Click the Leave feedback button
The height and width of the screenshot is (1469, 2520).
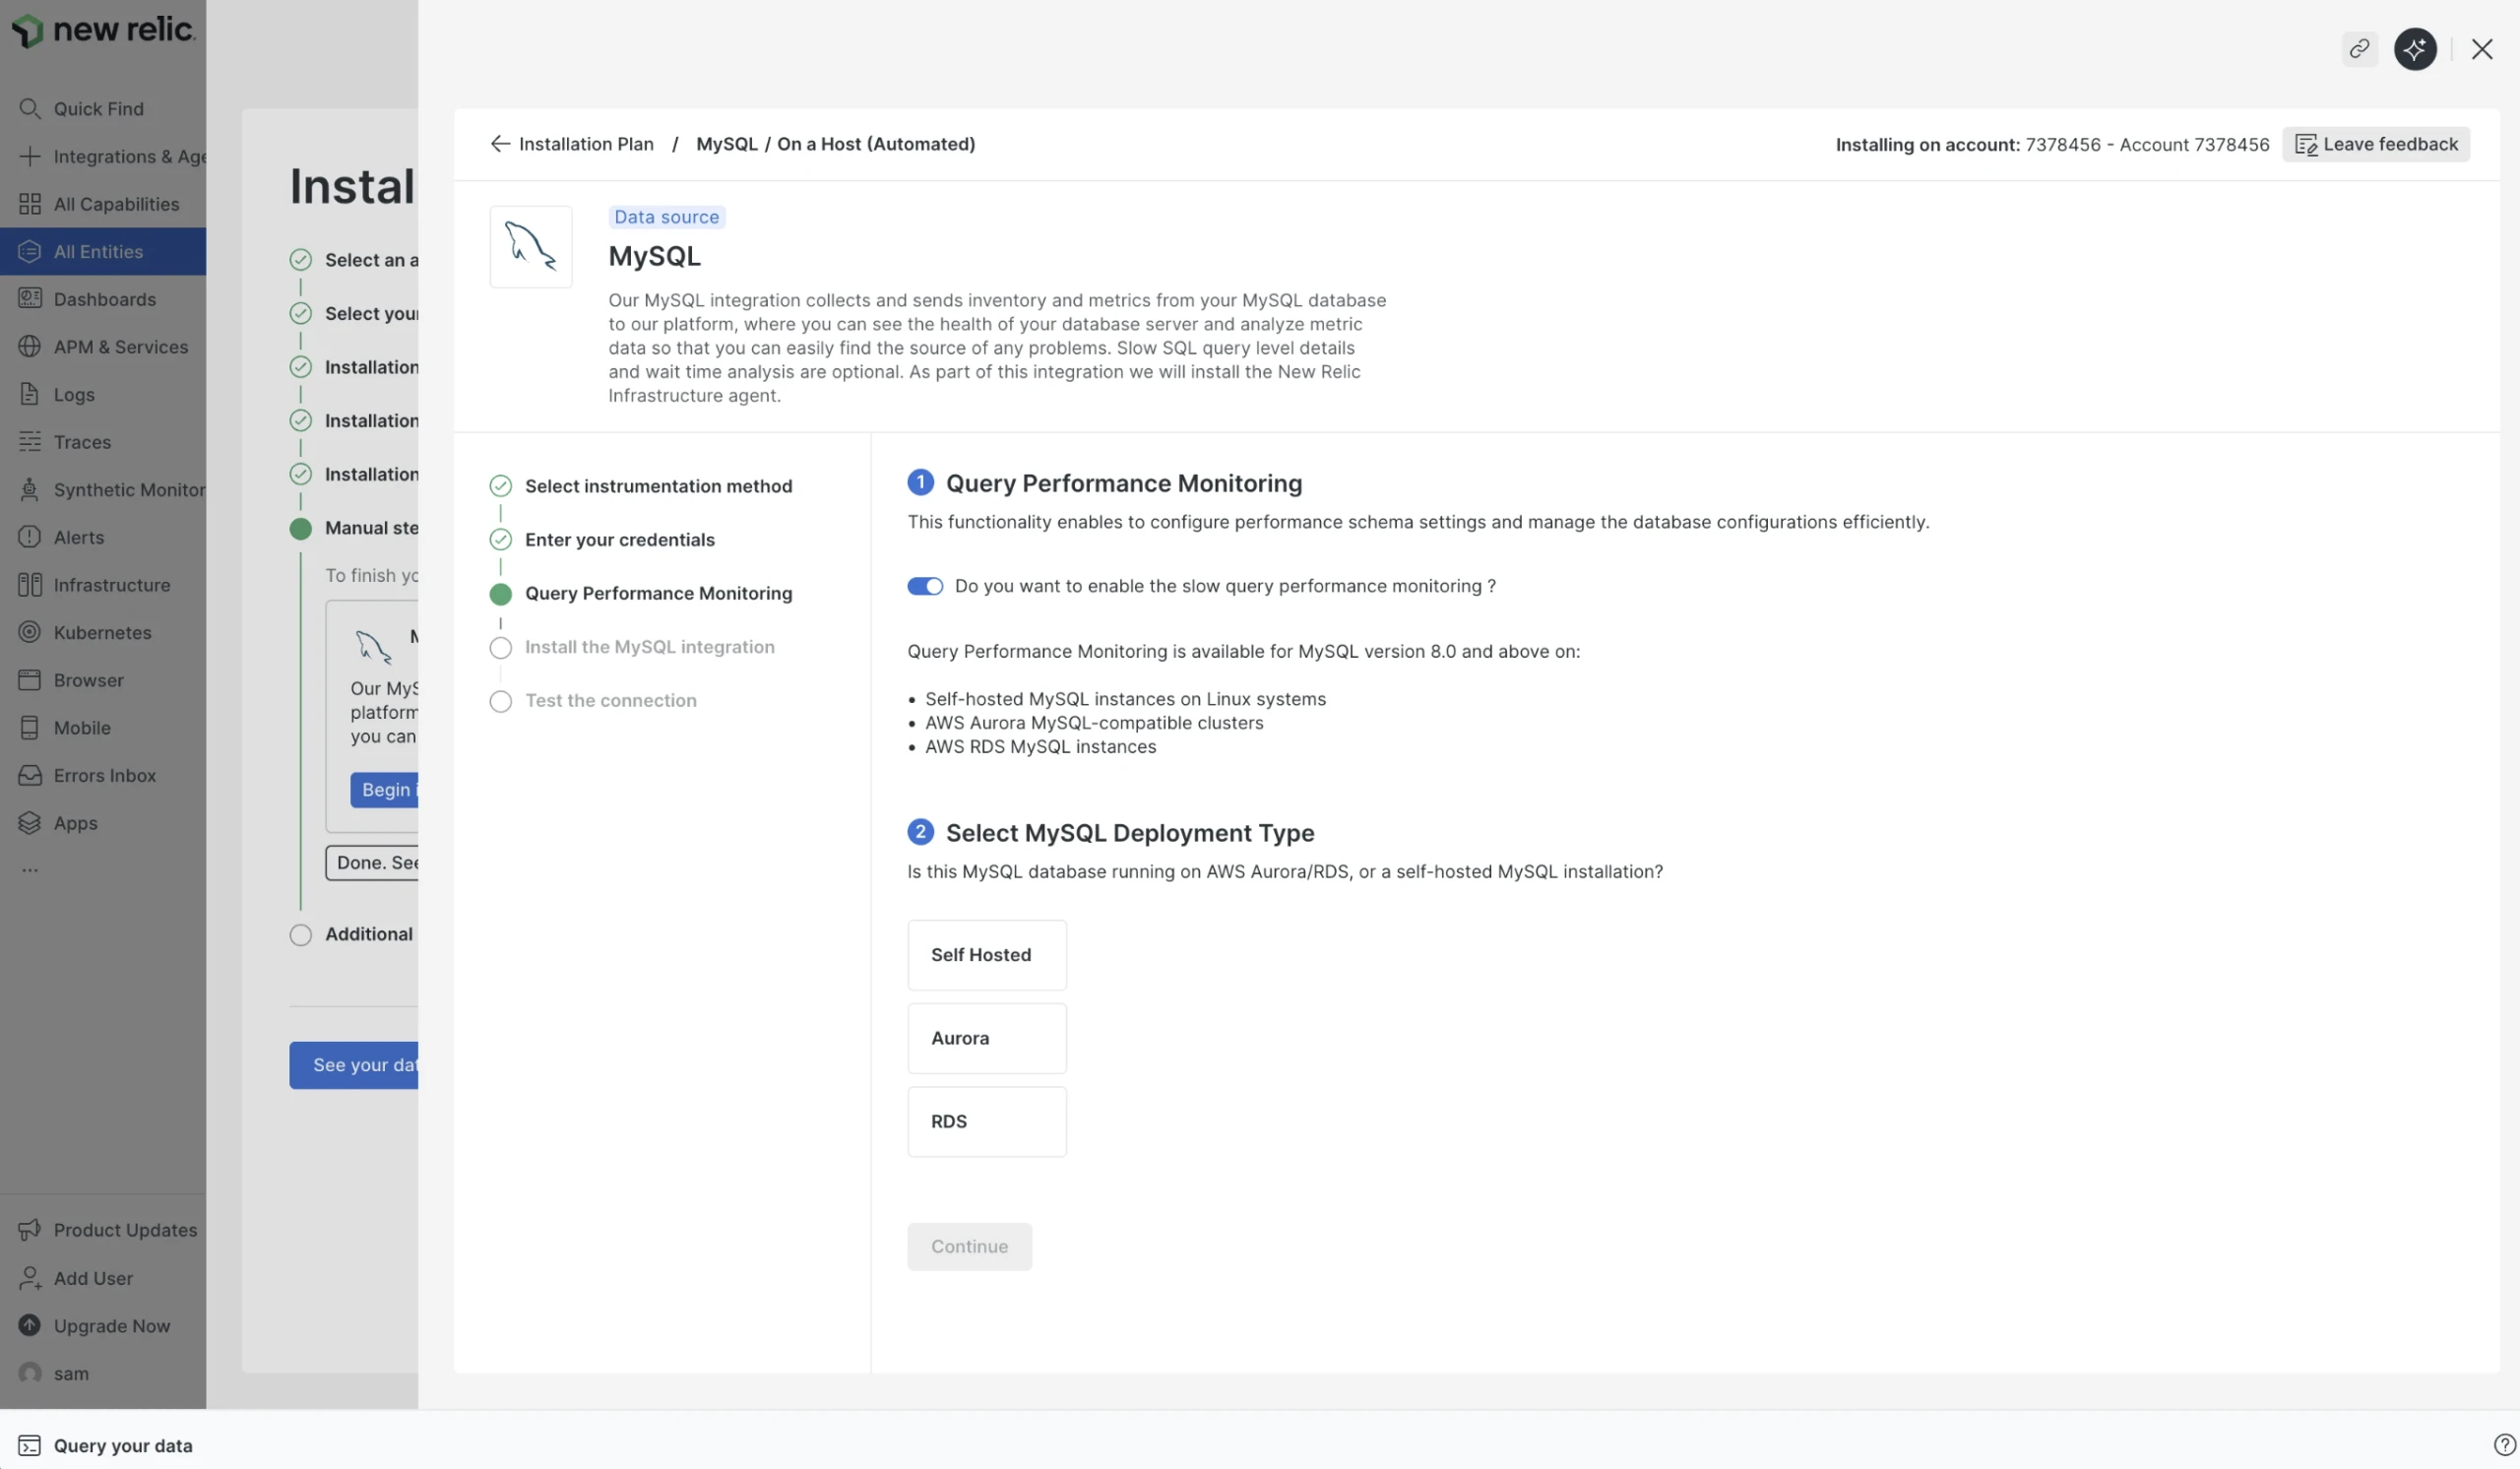(x=2376, y=144)
